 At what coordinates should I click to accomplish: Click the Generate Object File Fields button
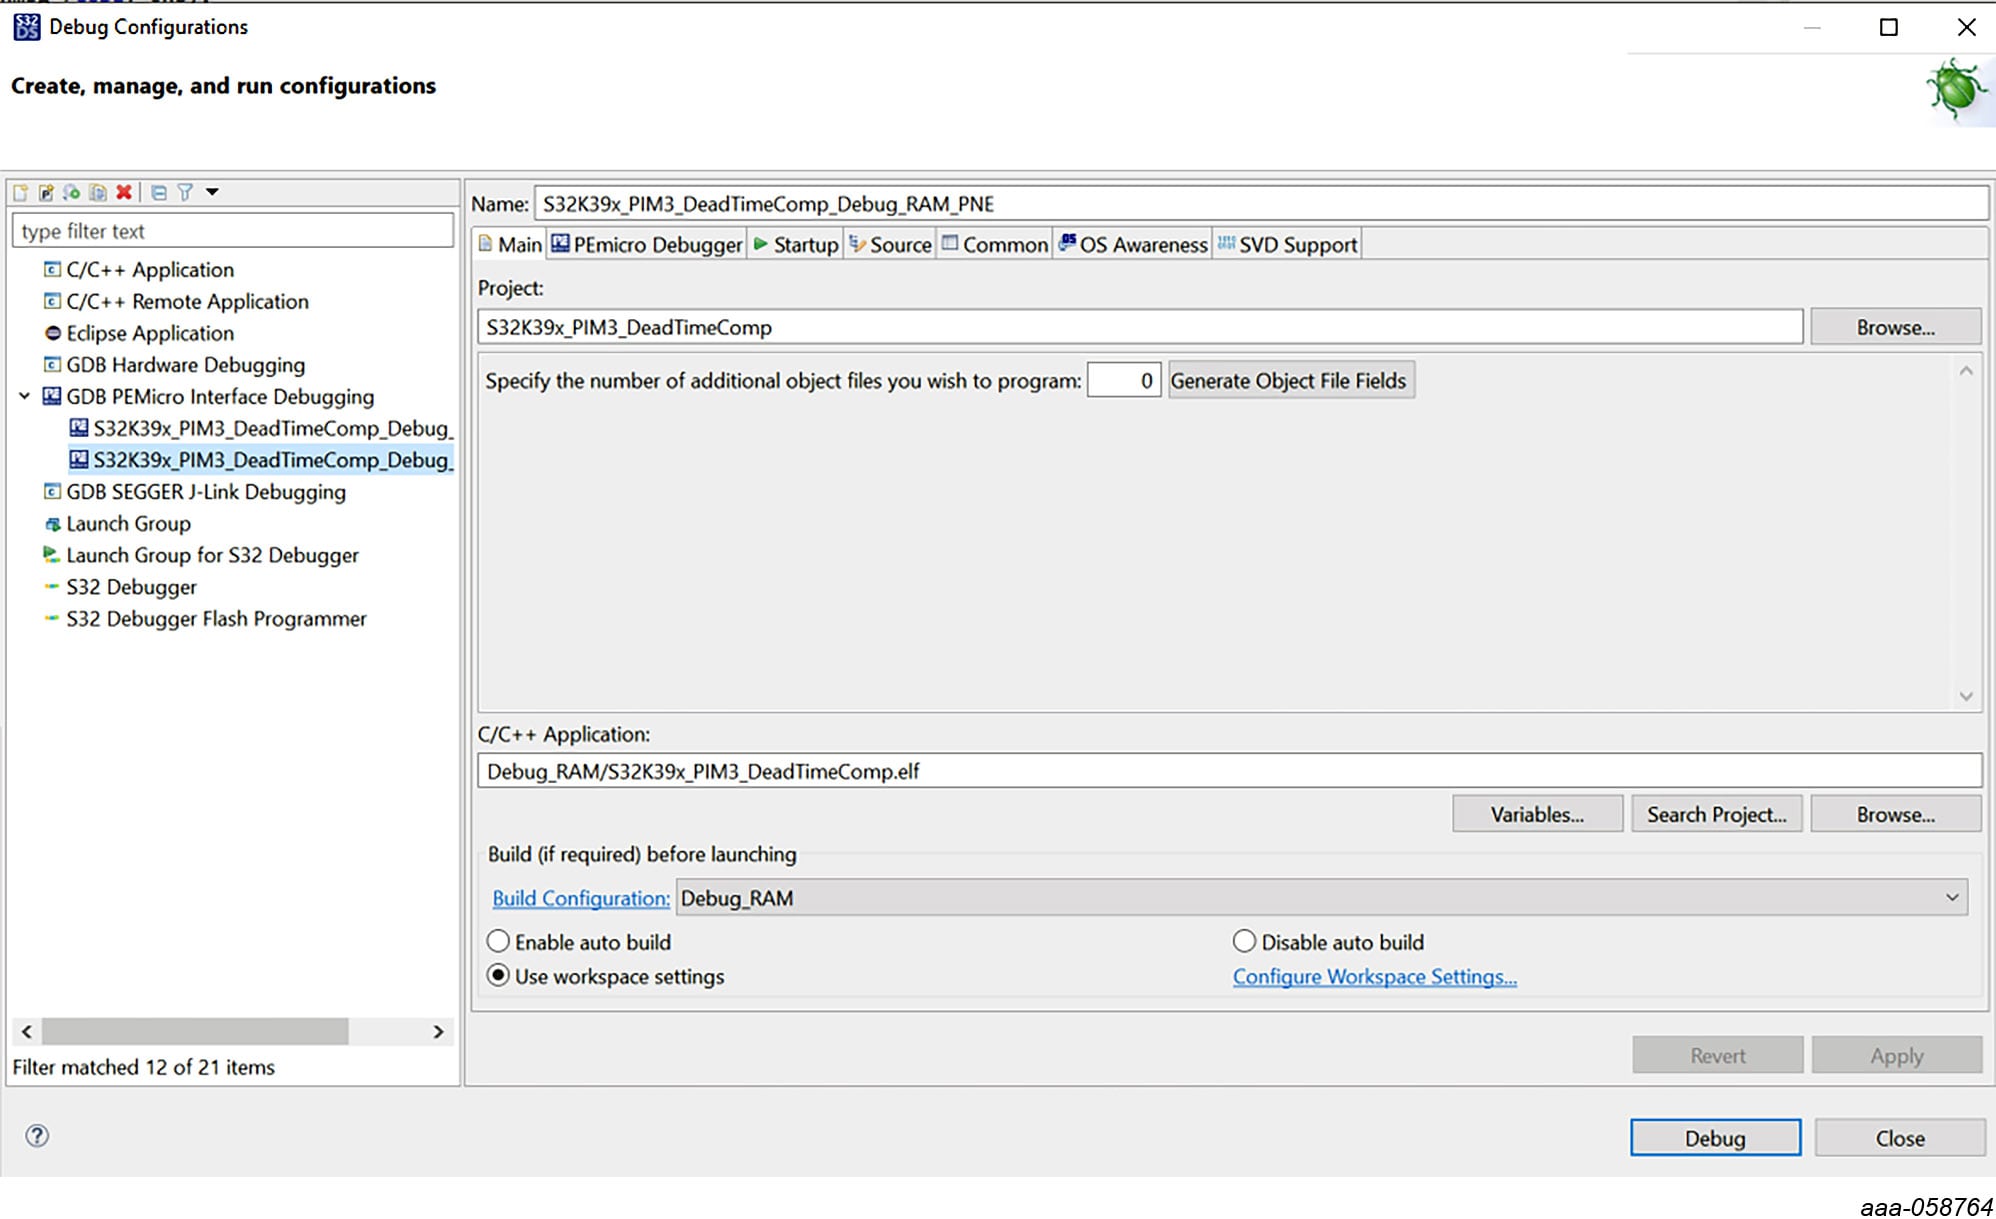click(x=1289, y=380)
